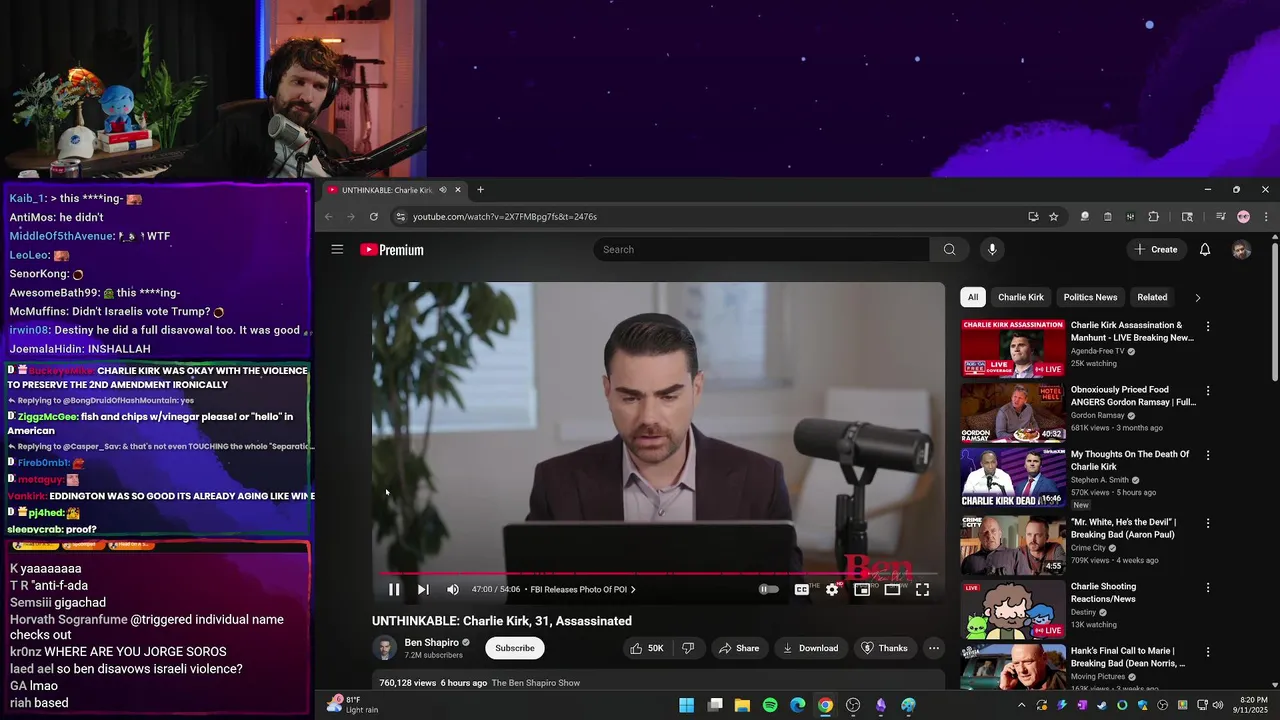The height and width of the screenshot is (720, 1280).
Task: Open options for Gordon Ramsay 'Obnoxiously Priced Food' video
Action: (1208, 391)
